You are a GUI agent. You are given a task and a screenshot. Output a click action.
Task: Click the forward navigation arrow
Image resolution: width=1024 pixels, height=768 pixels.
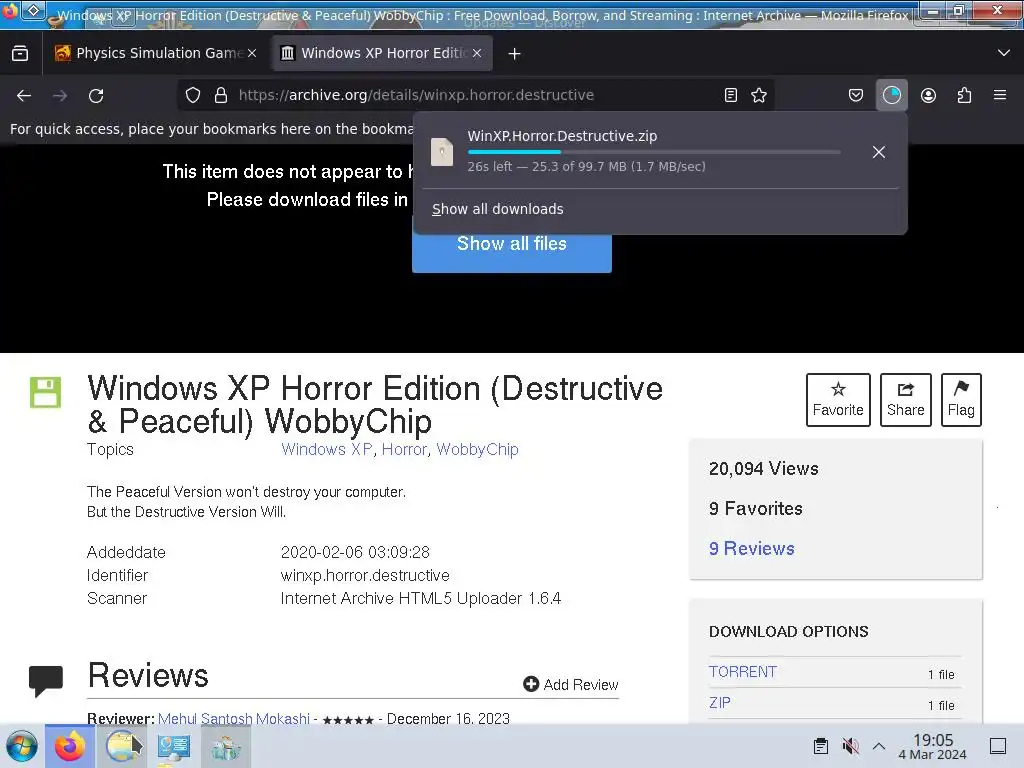coord(60,95)
